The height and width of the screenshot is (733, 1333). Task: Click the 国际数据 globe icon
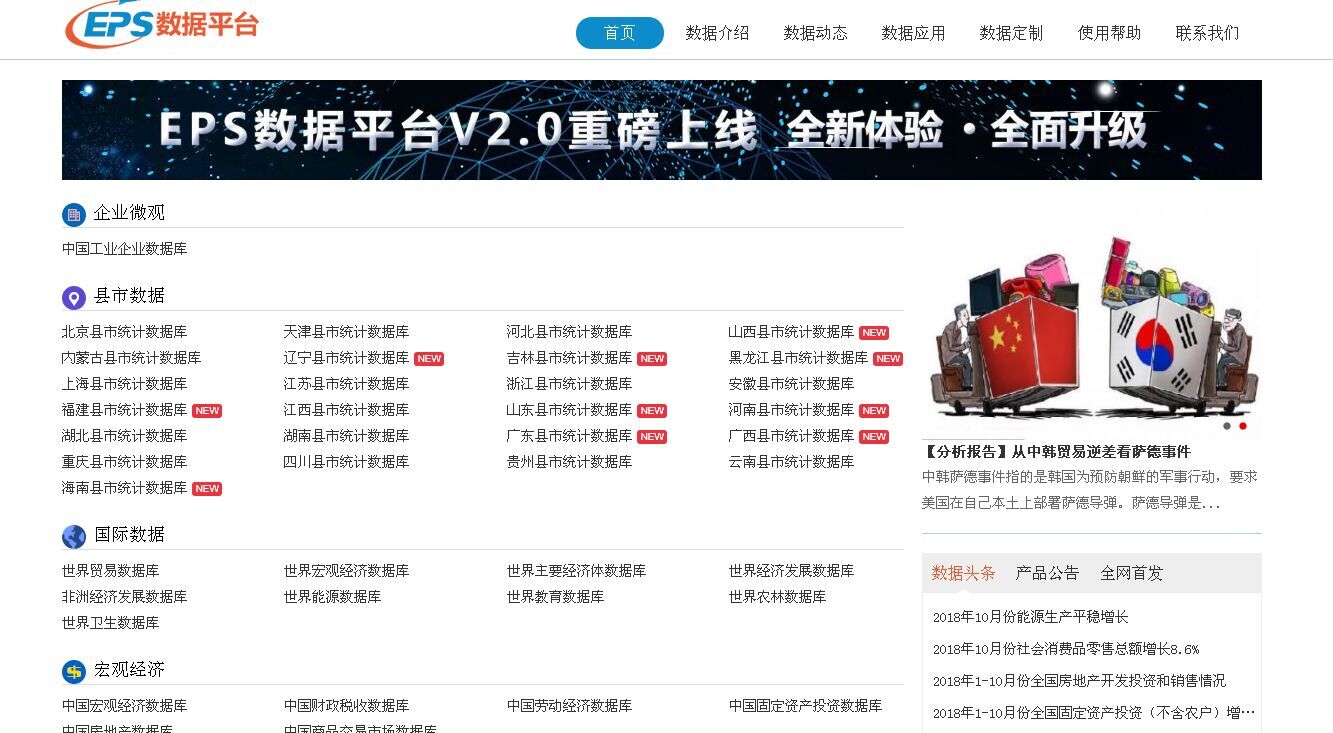tap(74, 536)
